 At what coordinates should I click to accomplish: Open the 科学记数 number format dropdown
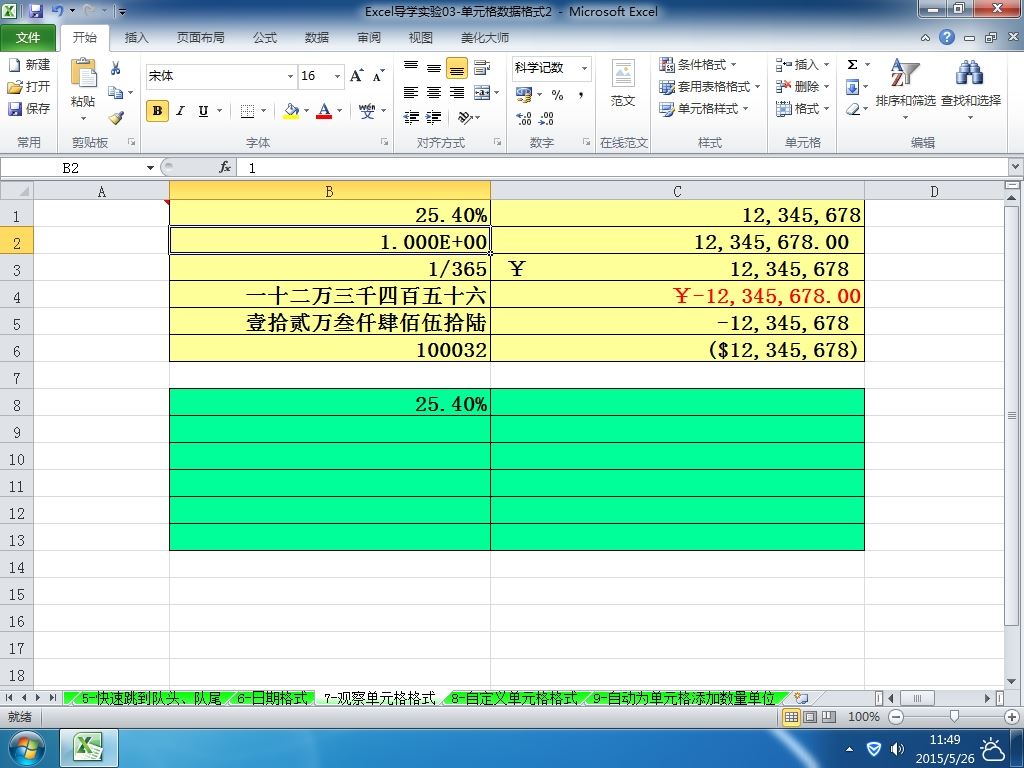[584, 68]
